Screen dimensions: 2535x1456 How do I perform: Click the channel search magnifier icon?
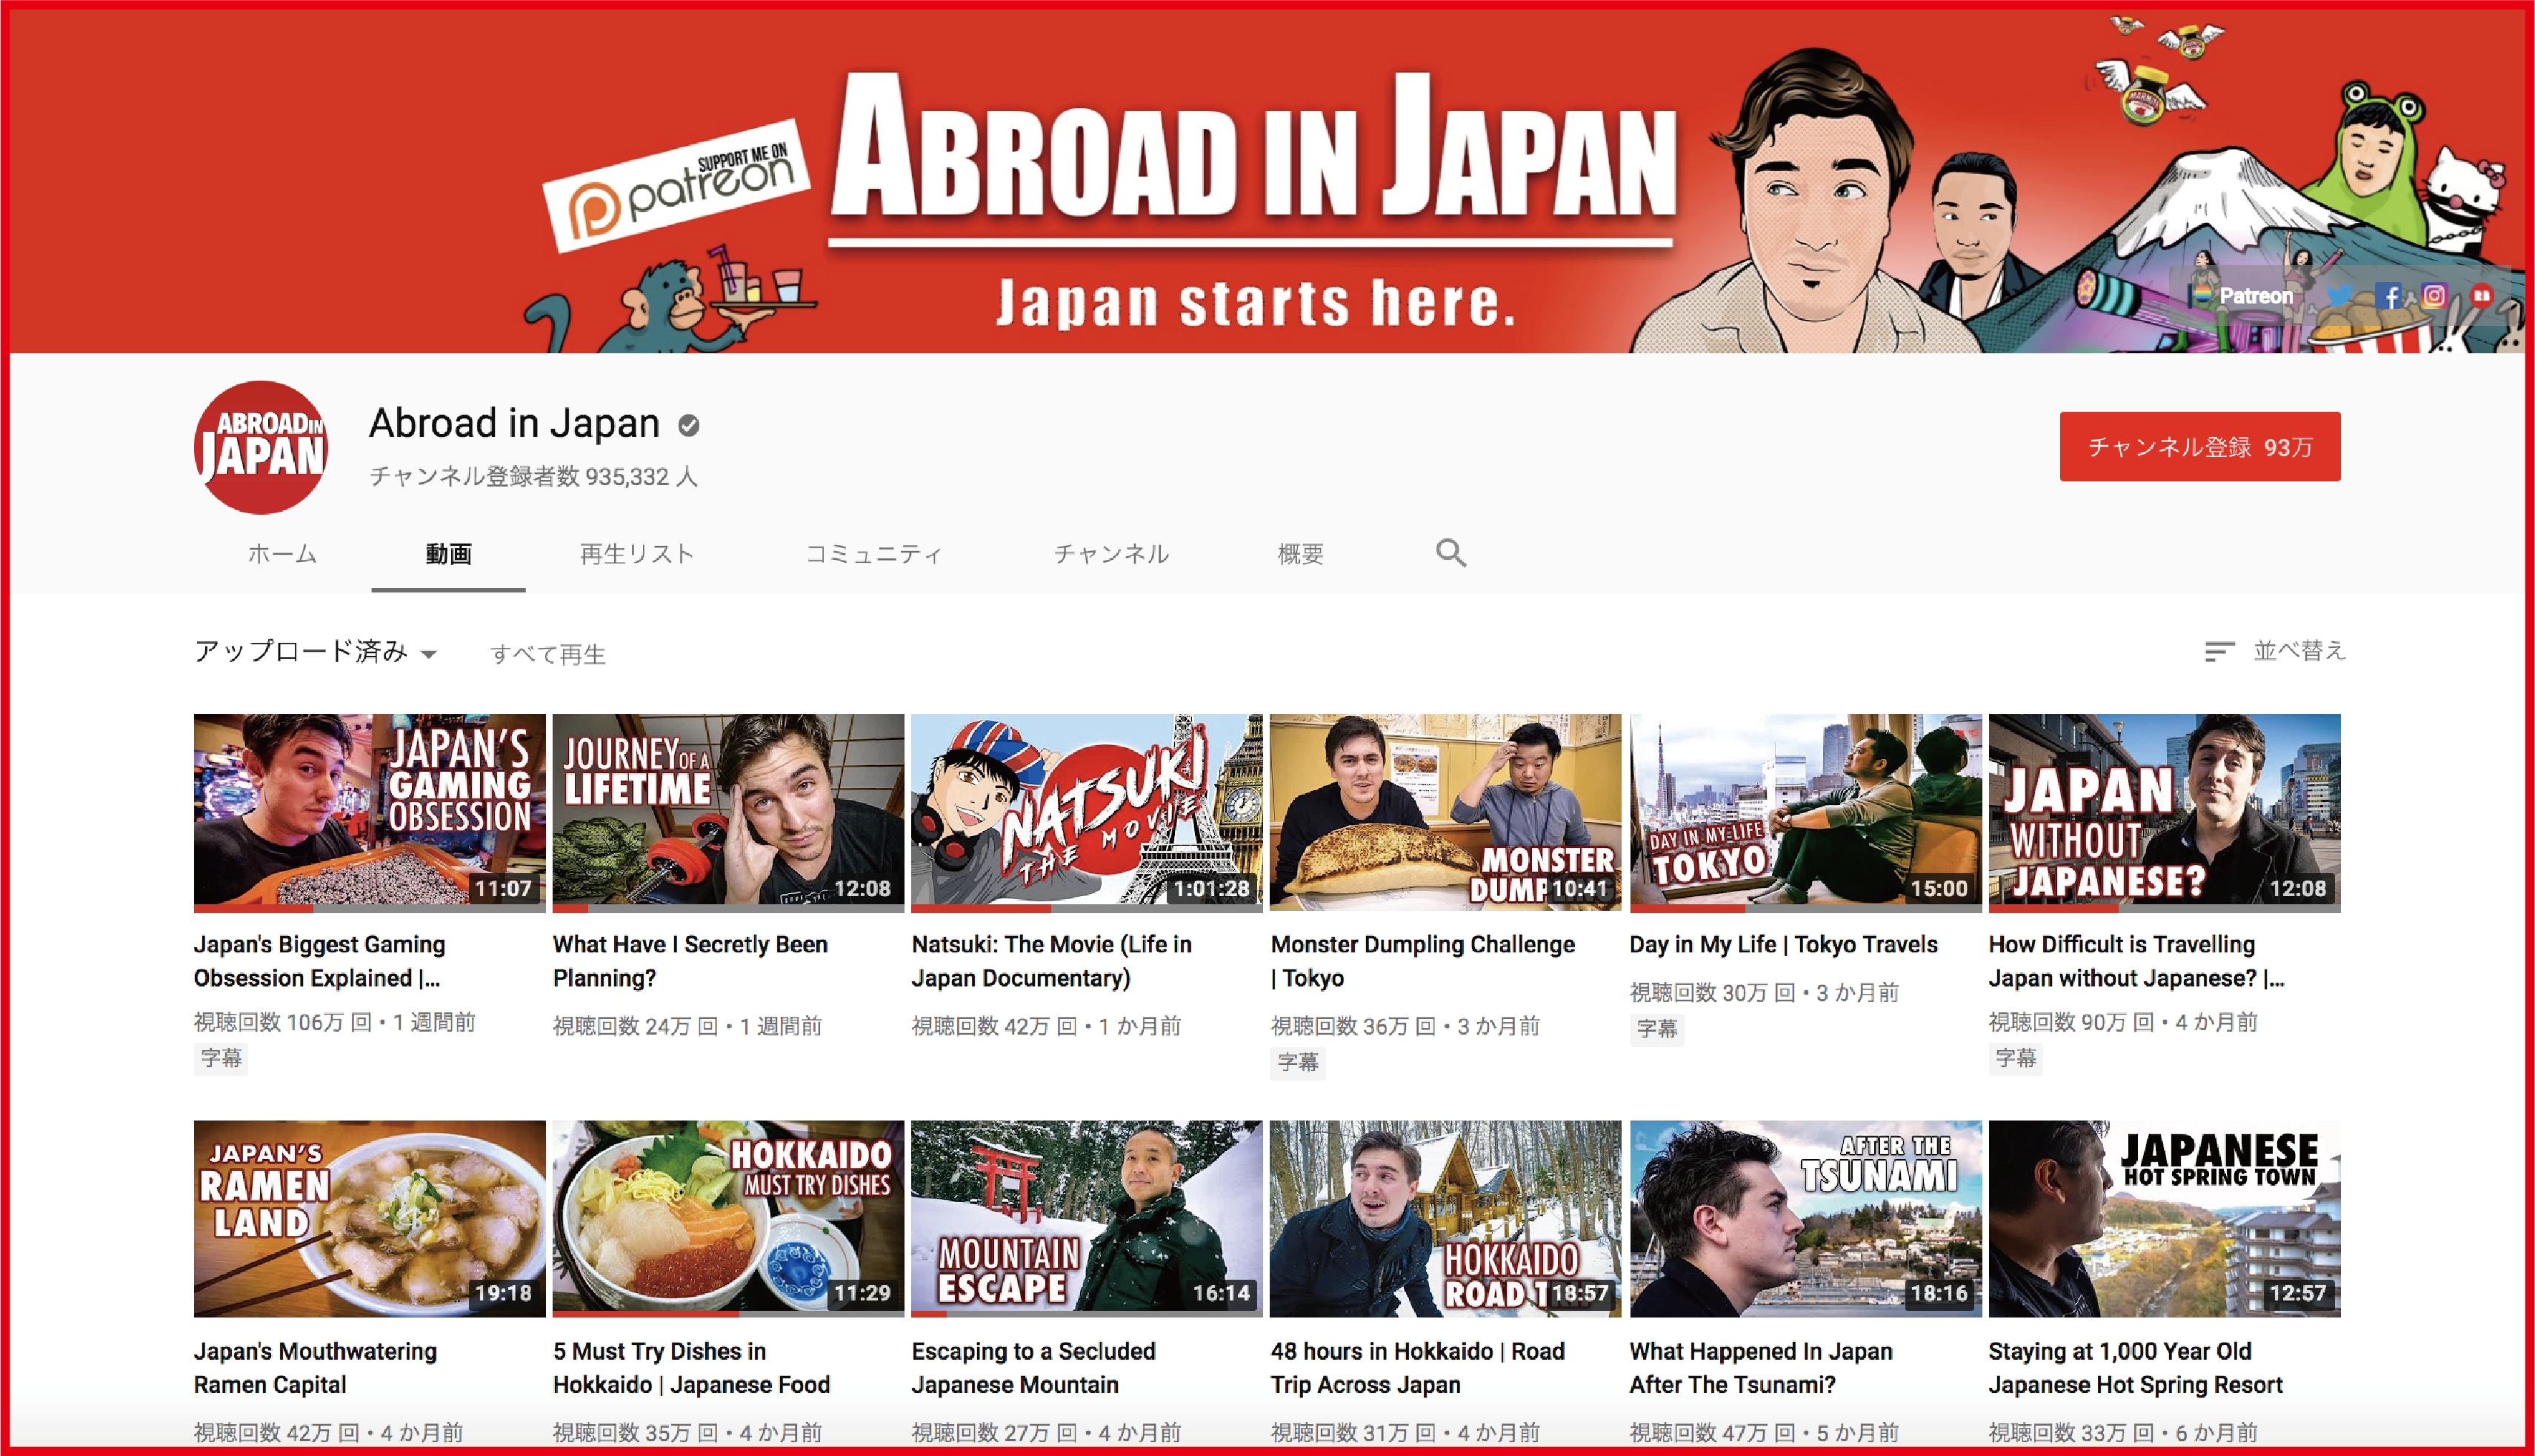point(1451,553)
